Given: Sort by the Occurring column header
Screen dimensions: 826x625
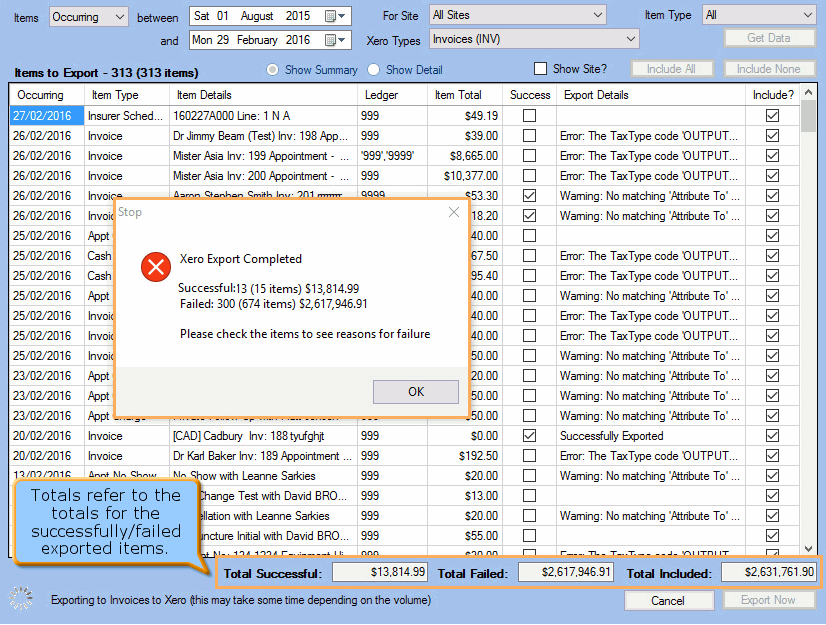Looking at the screenshot, I should pyautogui.click(x=46, y=95).
